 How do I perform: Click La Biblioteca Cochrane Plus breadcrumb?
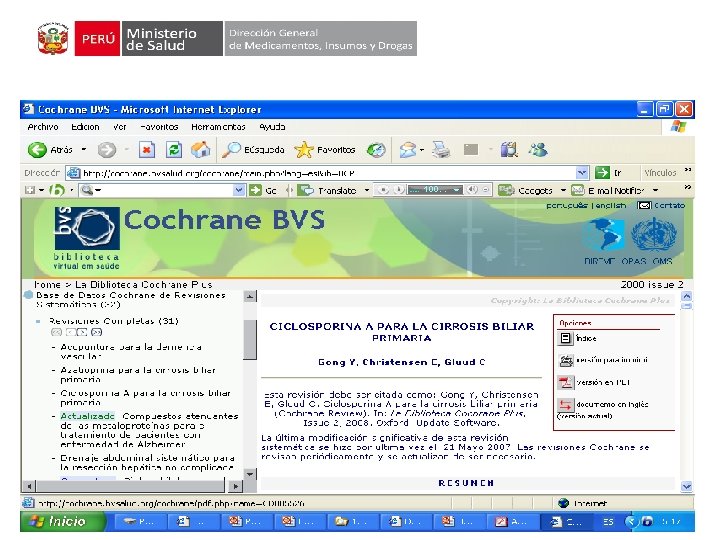(x=143, y=285)
